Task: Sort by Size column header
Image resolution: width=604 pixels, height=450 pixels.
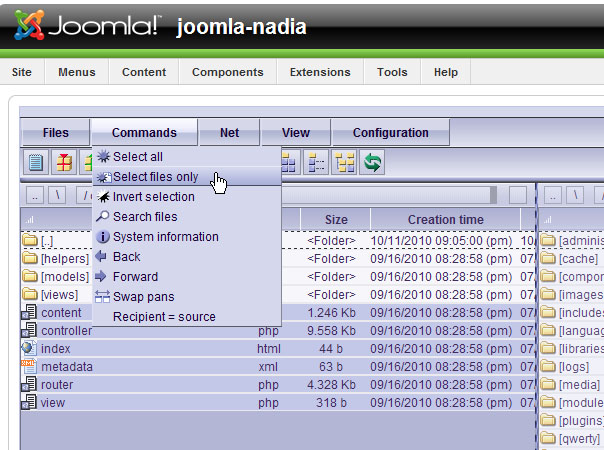Action: tap(336, 219)
